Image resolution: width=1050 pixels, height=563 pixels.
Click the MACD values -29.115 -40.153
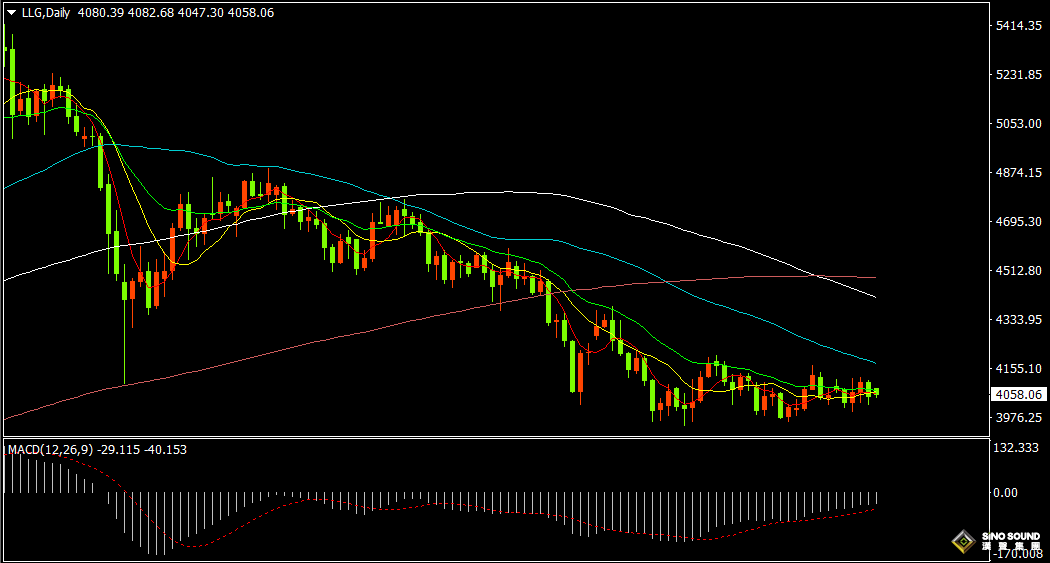tap(142, 450)
